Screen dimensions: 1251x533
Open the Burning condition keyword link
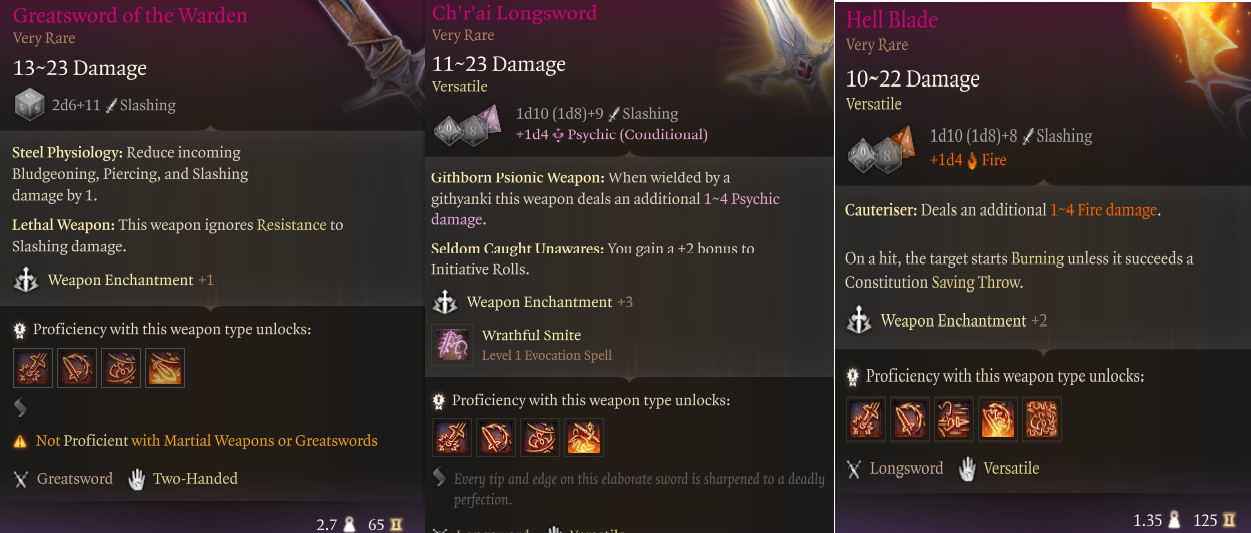tap(1038, 258)
